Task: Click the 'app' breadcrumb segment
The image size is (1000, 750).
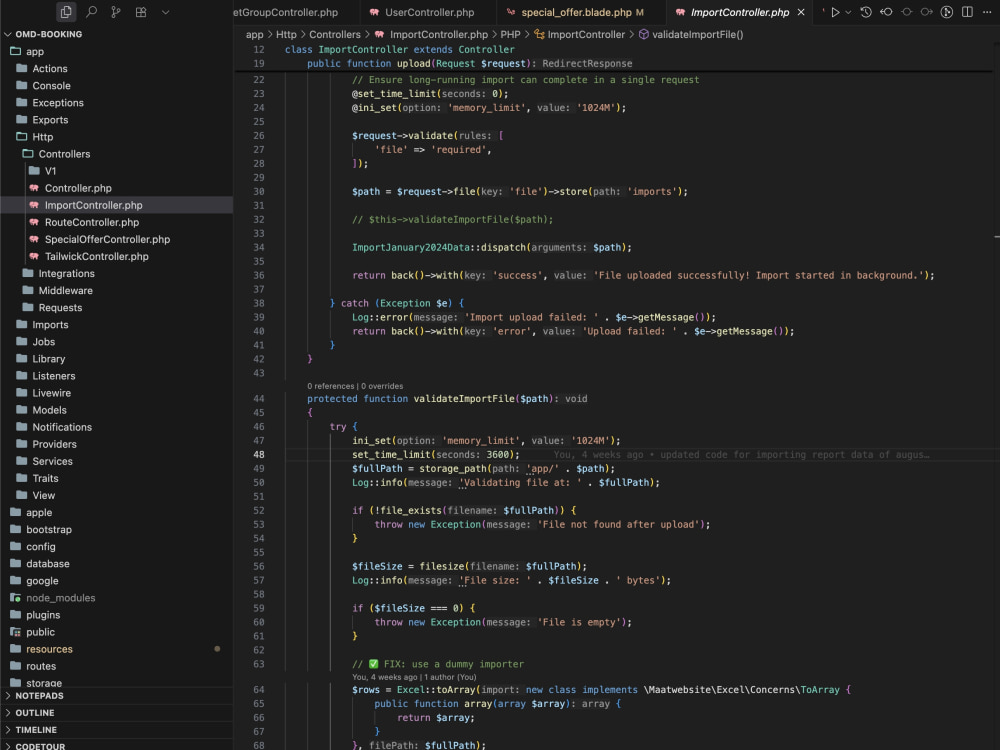Action: [x=254, y=34]
